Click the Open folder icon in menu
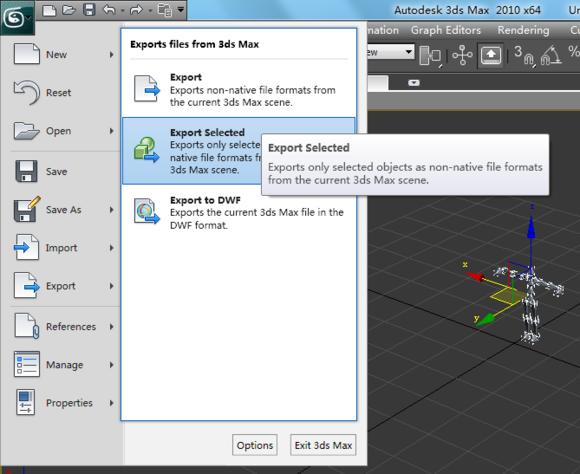580x474 pixels. pos(26,131)
